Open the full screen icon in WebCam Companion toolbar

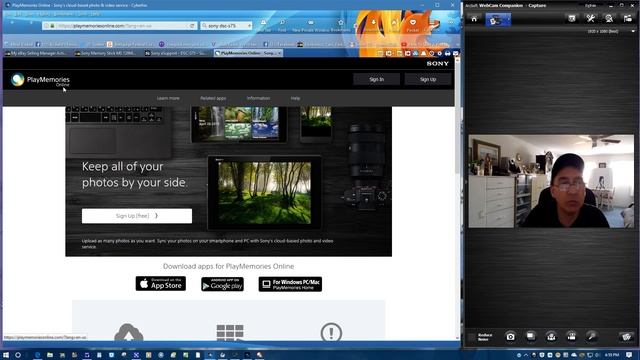(x=572, y=18)
